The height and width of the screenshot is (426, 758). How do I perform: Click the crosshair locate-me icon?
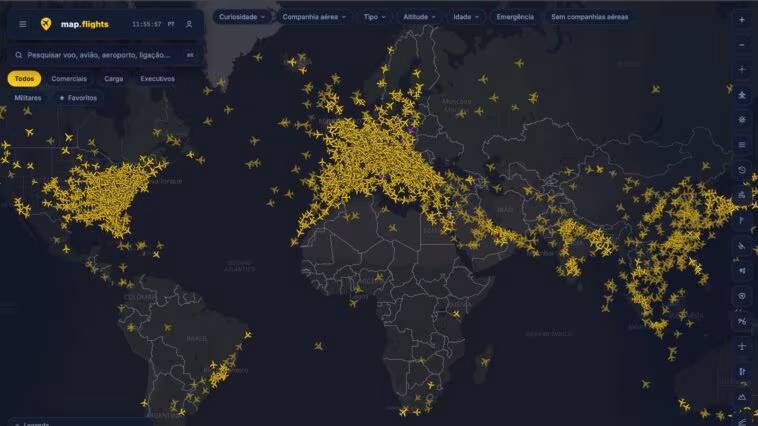[x=742, y=70]
